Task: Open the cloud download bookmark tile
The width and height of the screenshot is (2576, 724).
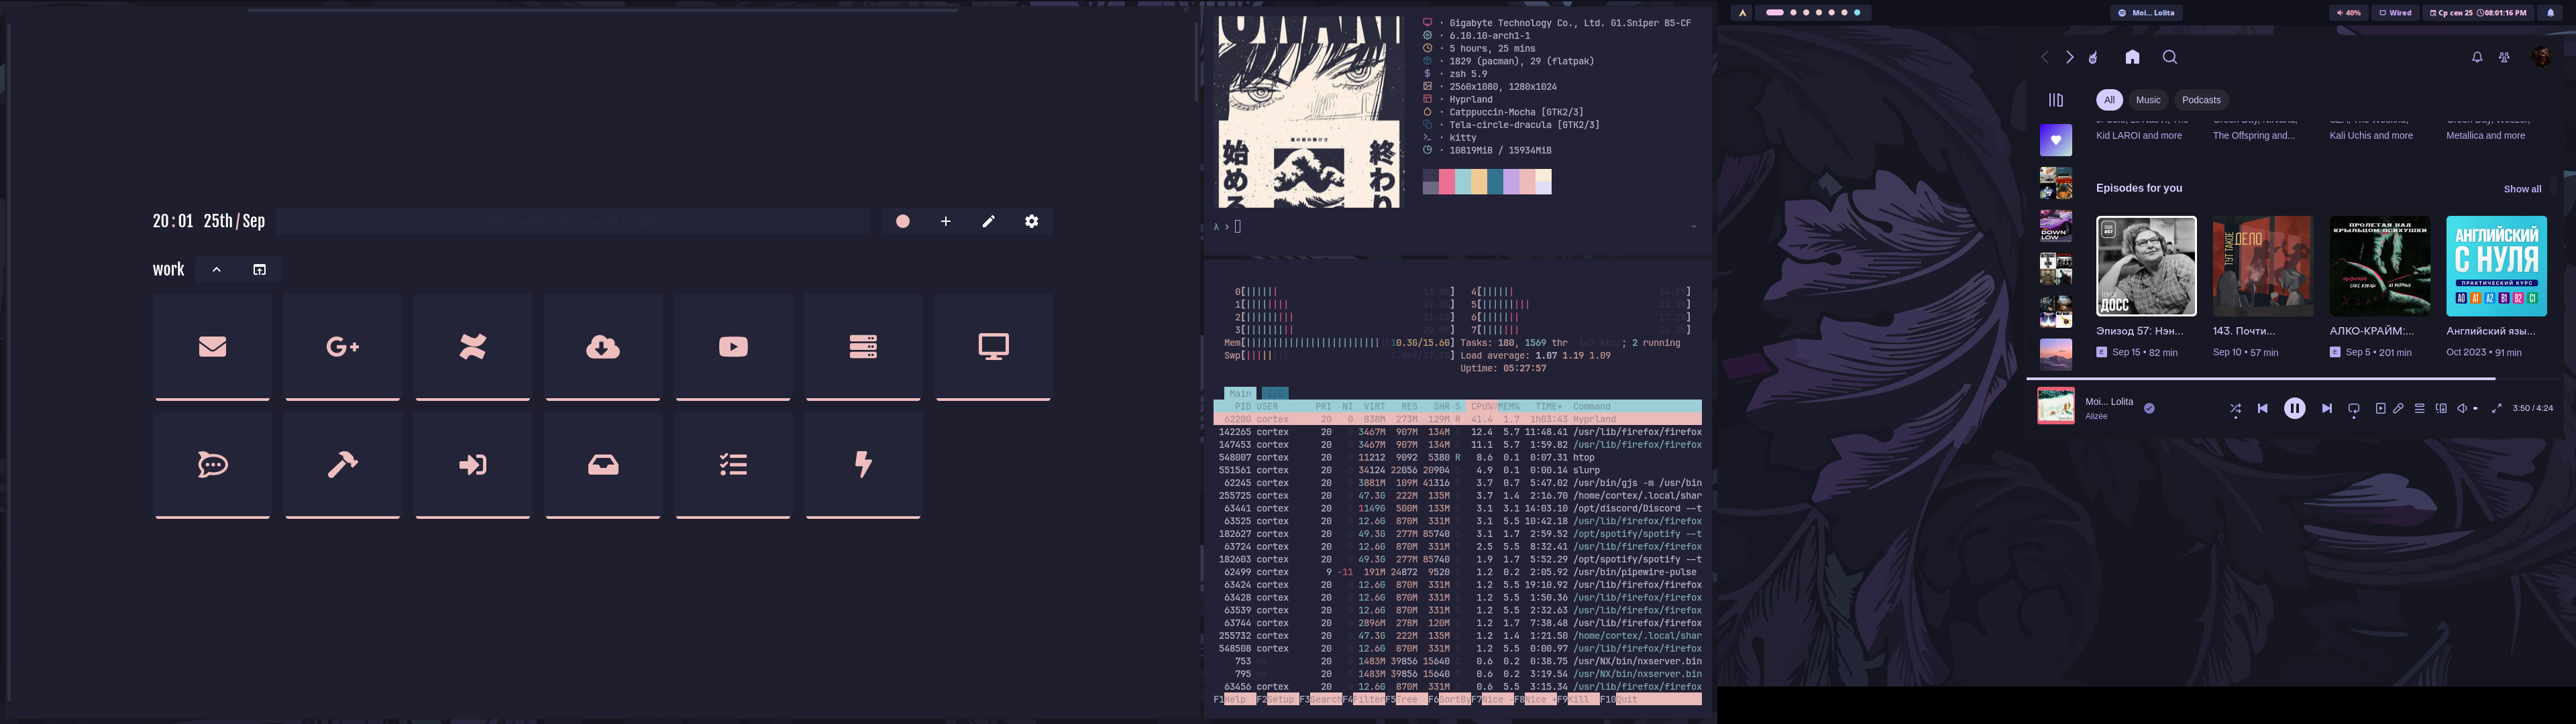Action: click(603, 347)
